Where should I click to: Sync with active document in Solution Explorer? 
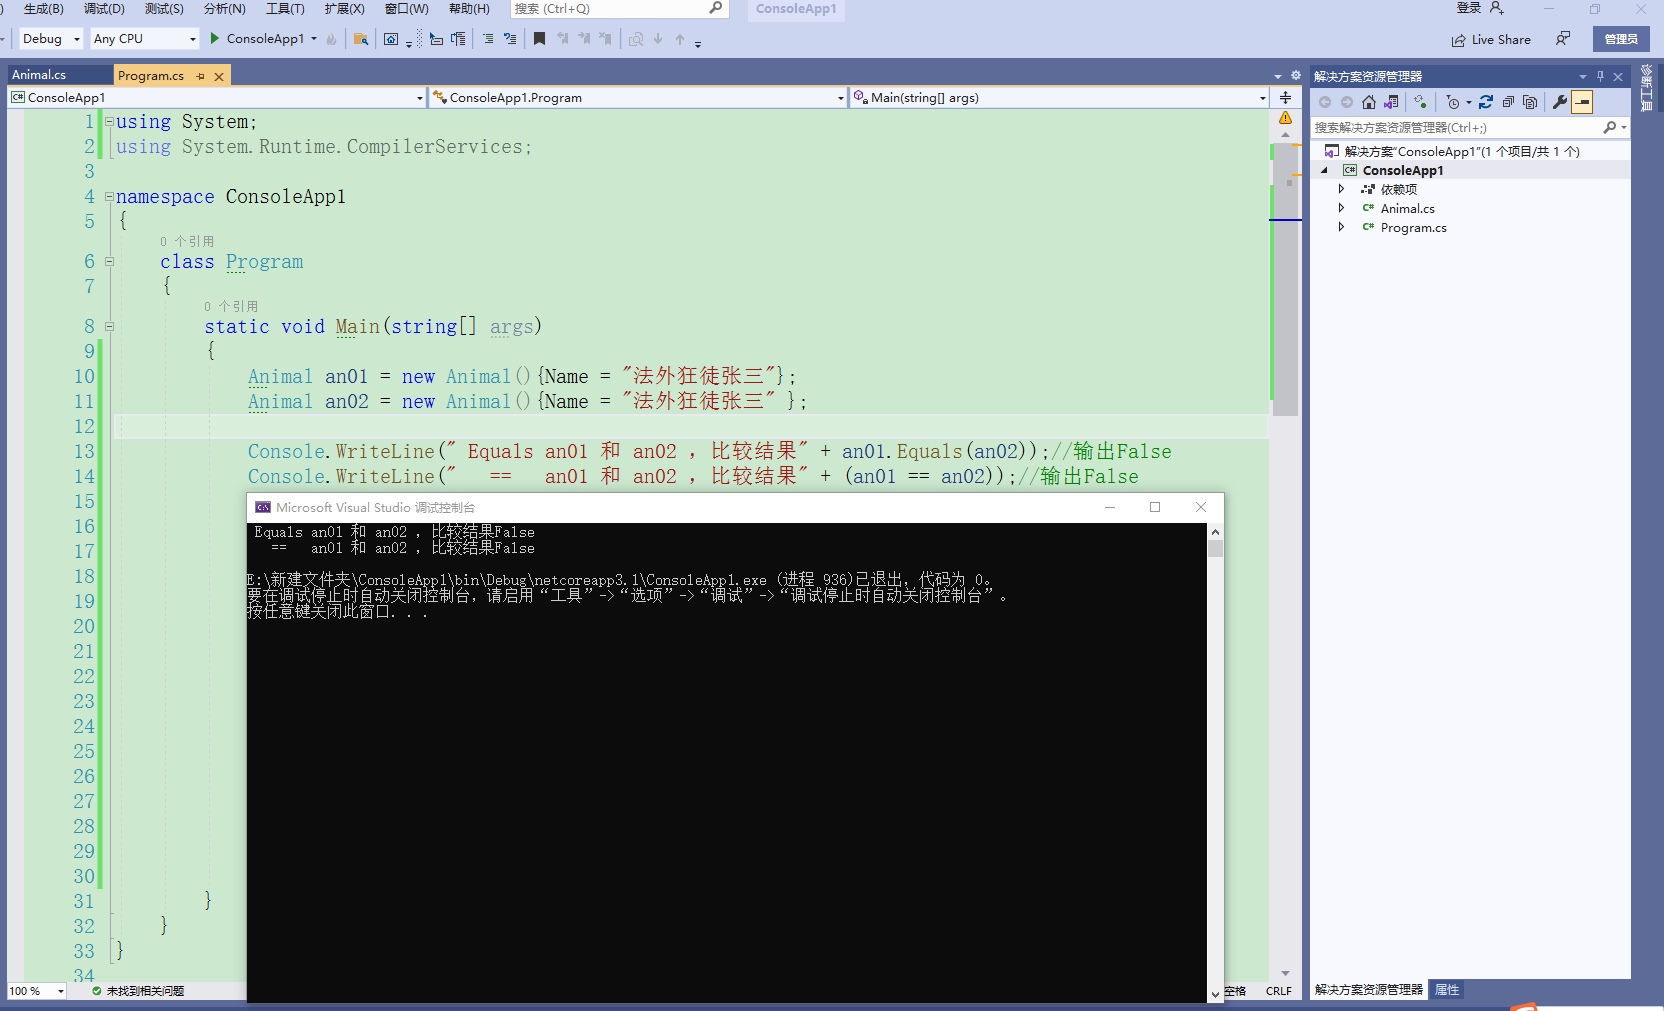pyautogui.click(x=1419, y=102)
